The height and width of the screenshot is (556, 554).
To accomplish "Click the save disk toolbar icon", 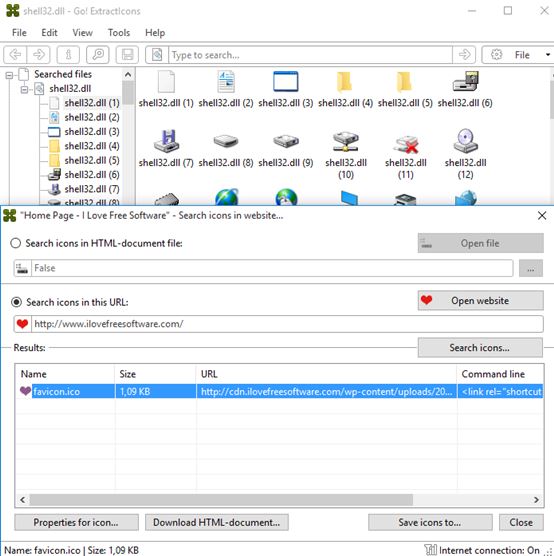I will point(127,55).
